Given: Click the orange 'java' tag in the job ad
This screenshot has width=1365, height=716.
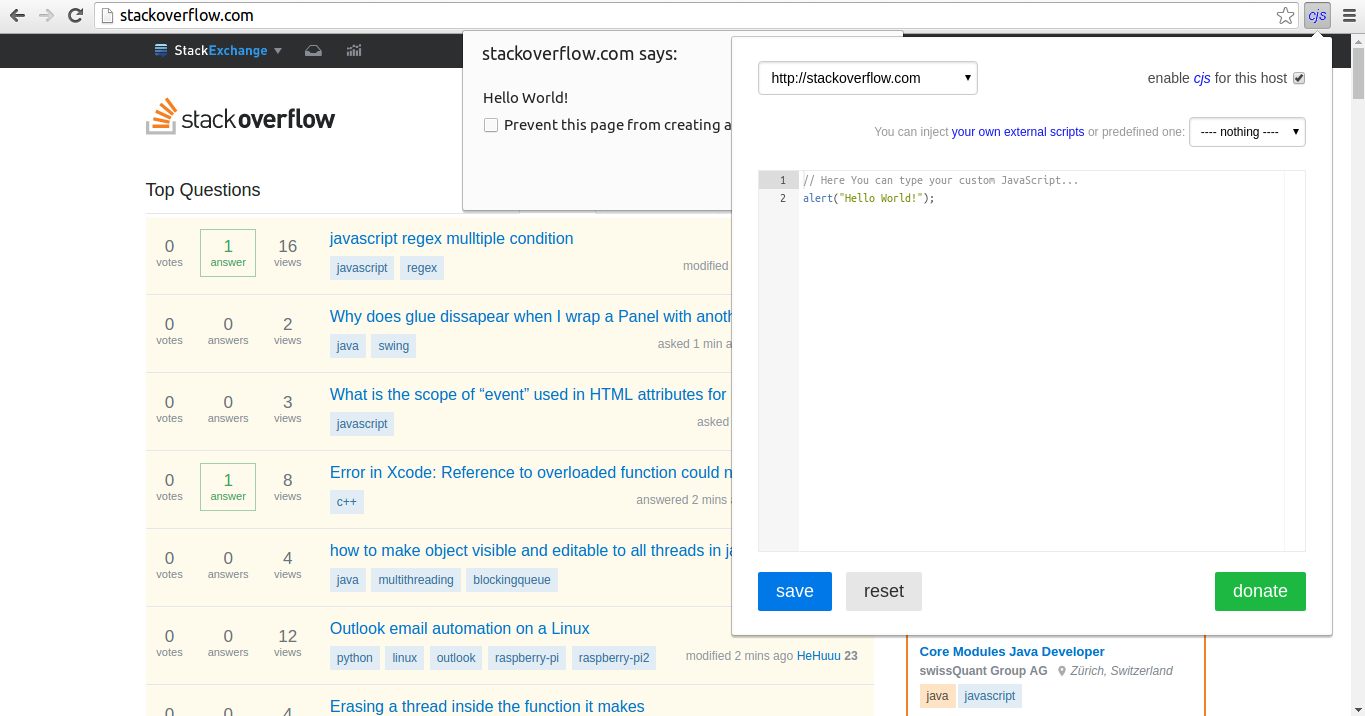Looking at the screenshot, I should pos(937,696).
